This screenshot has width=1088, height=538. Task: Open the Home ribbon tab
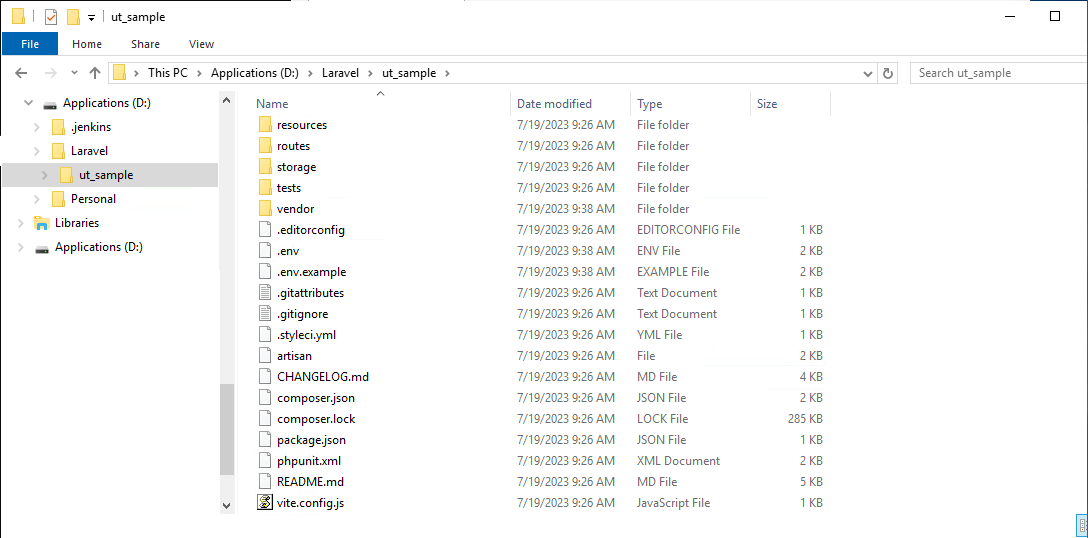pos(87,44)
